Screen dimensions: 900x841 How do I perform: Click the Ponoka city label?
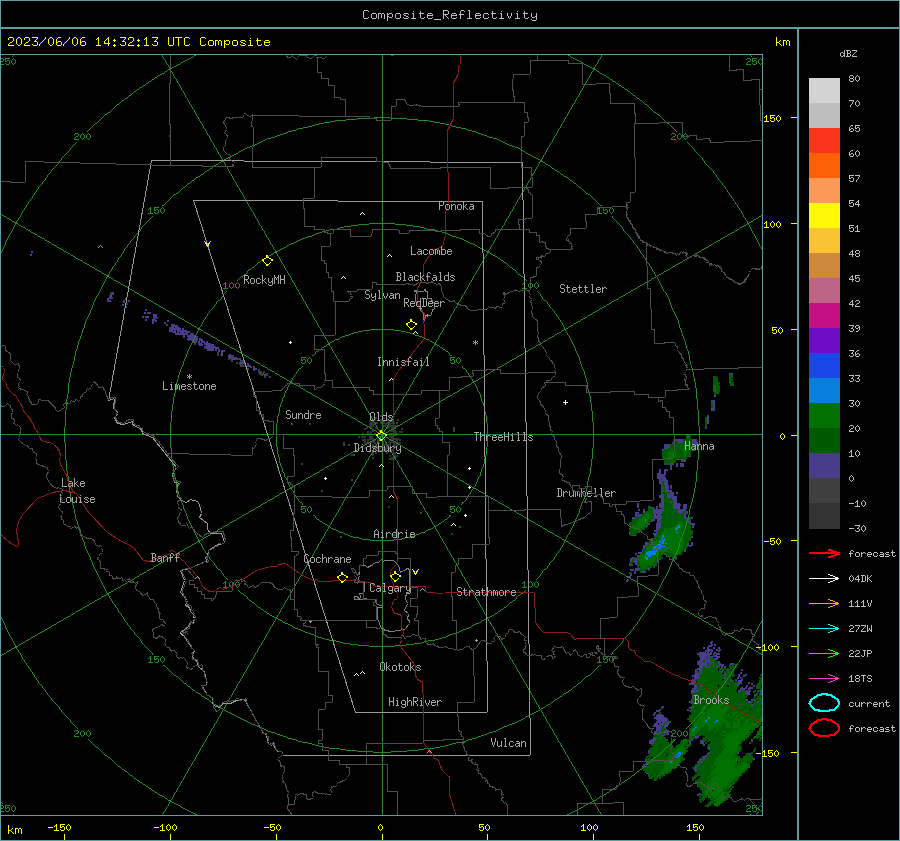456,206
